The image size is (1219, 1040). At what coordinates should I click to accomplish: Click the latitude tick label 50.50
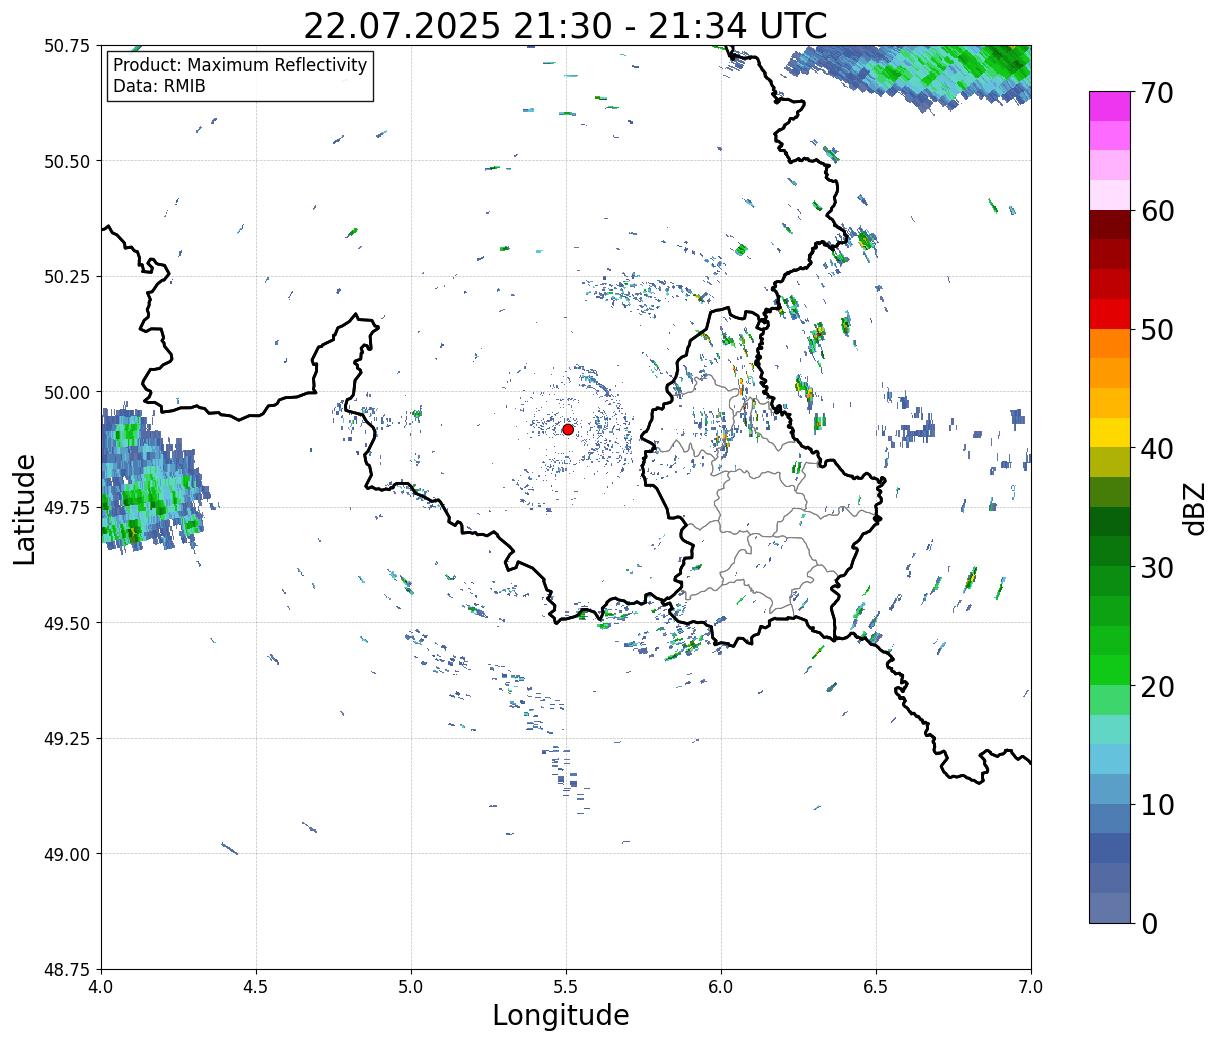pyautogui.click(x=67, y=162)
